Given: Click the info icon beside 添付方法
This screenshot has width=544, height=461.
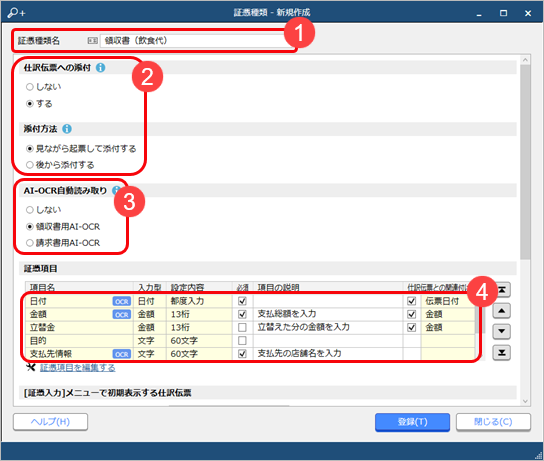Looking at the screenshot, I should (67, 129).
